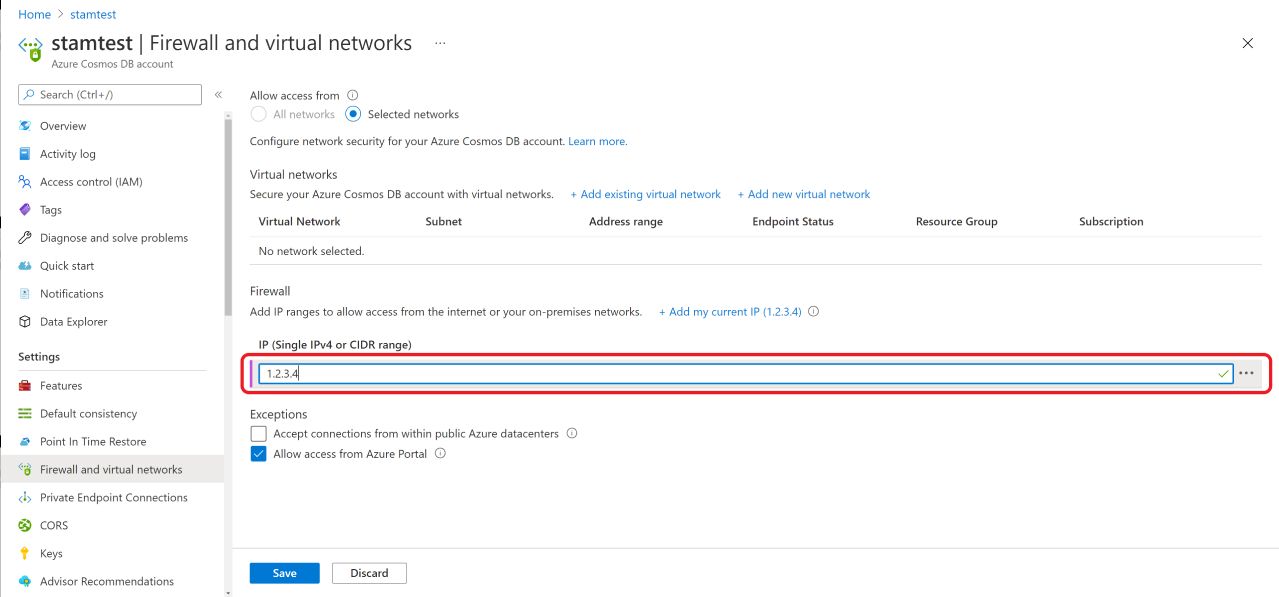Click the CORS icon in Settings

(25, 525)
